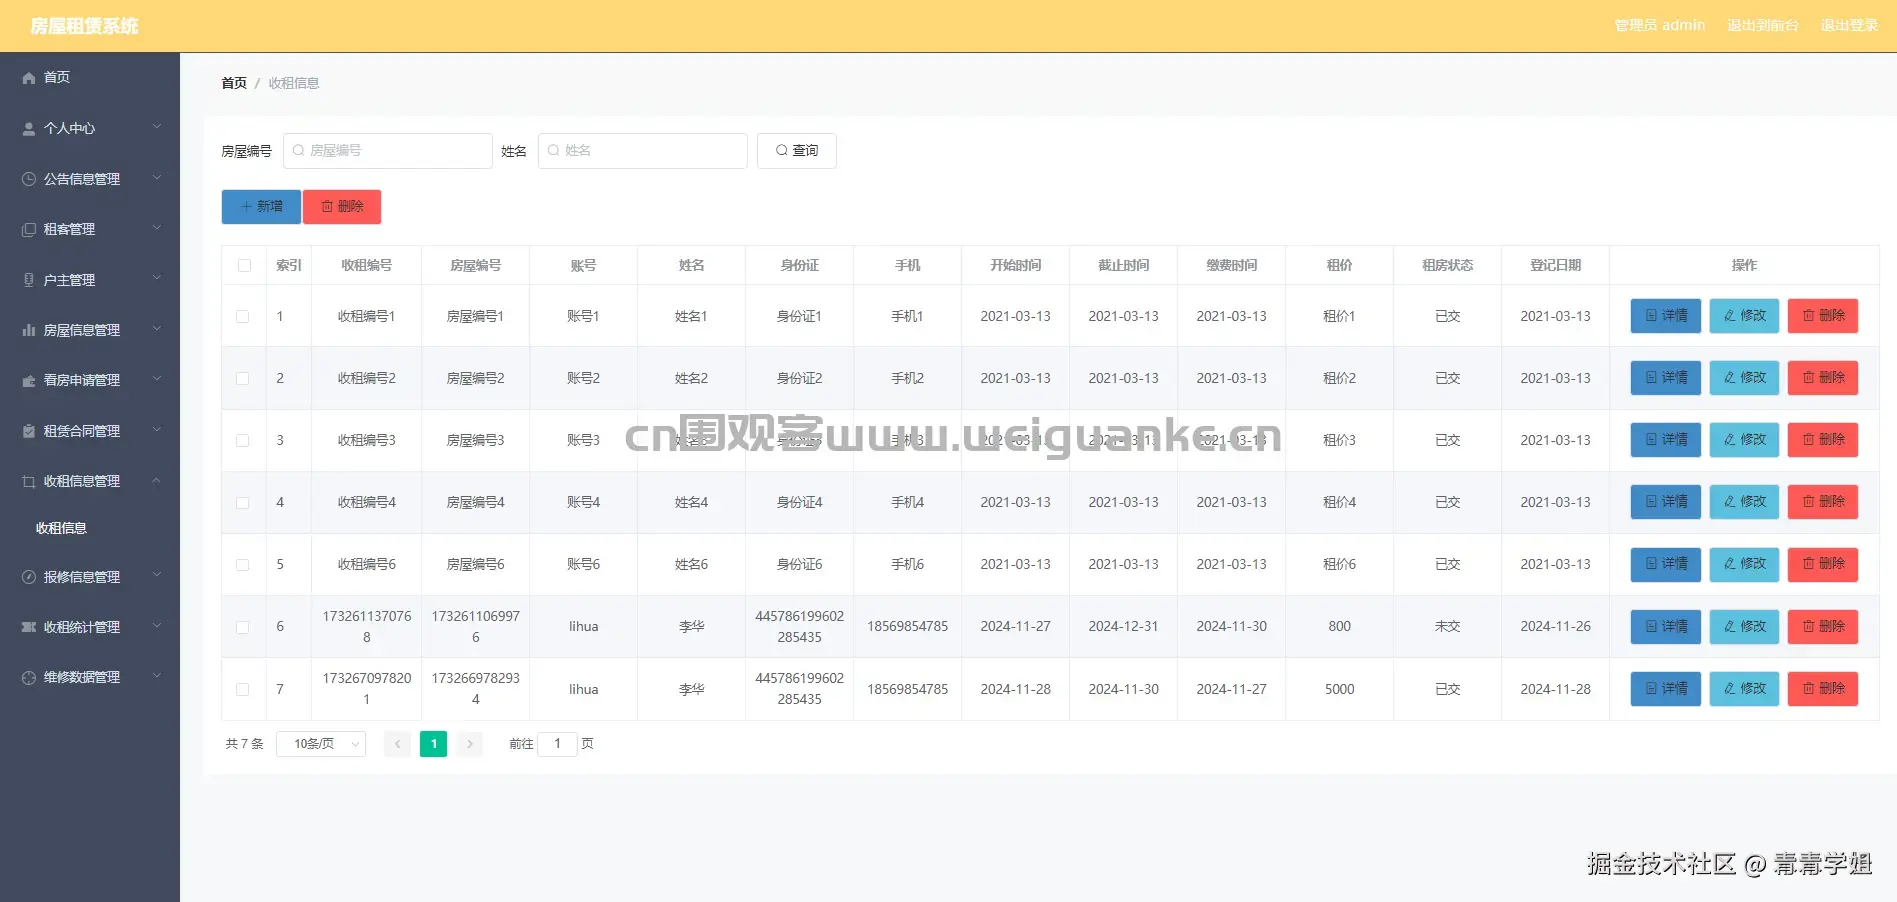
Task: Click 删除 for row 收租编号6
Action: [x=1823, y=564]
